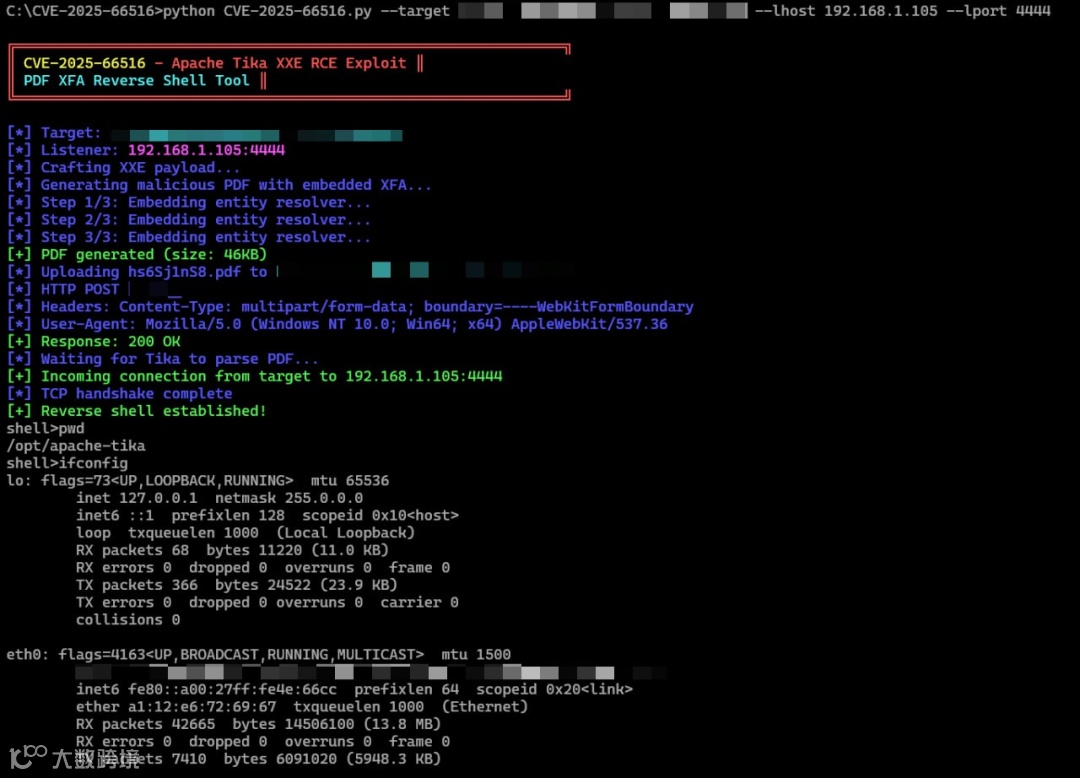Viewport: 1080px width, 778px height.
Task: Click the 'ether a1:12:e6:72:69:67' MAC line
Action: click(302, 706)
